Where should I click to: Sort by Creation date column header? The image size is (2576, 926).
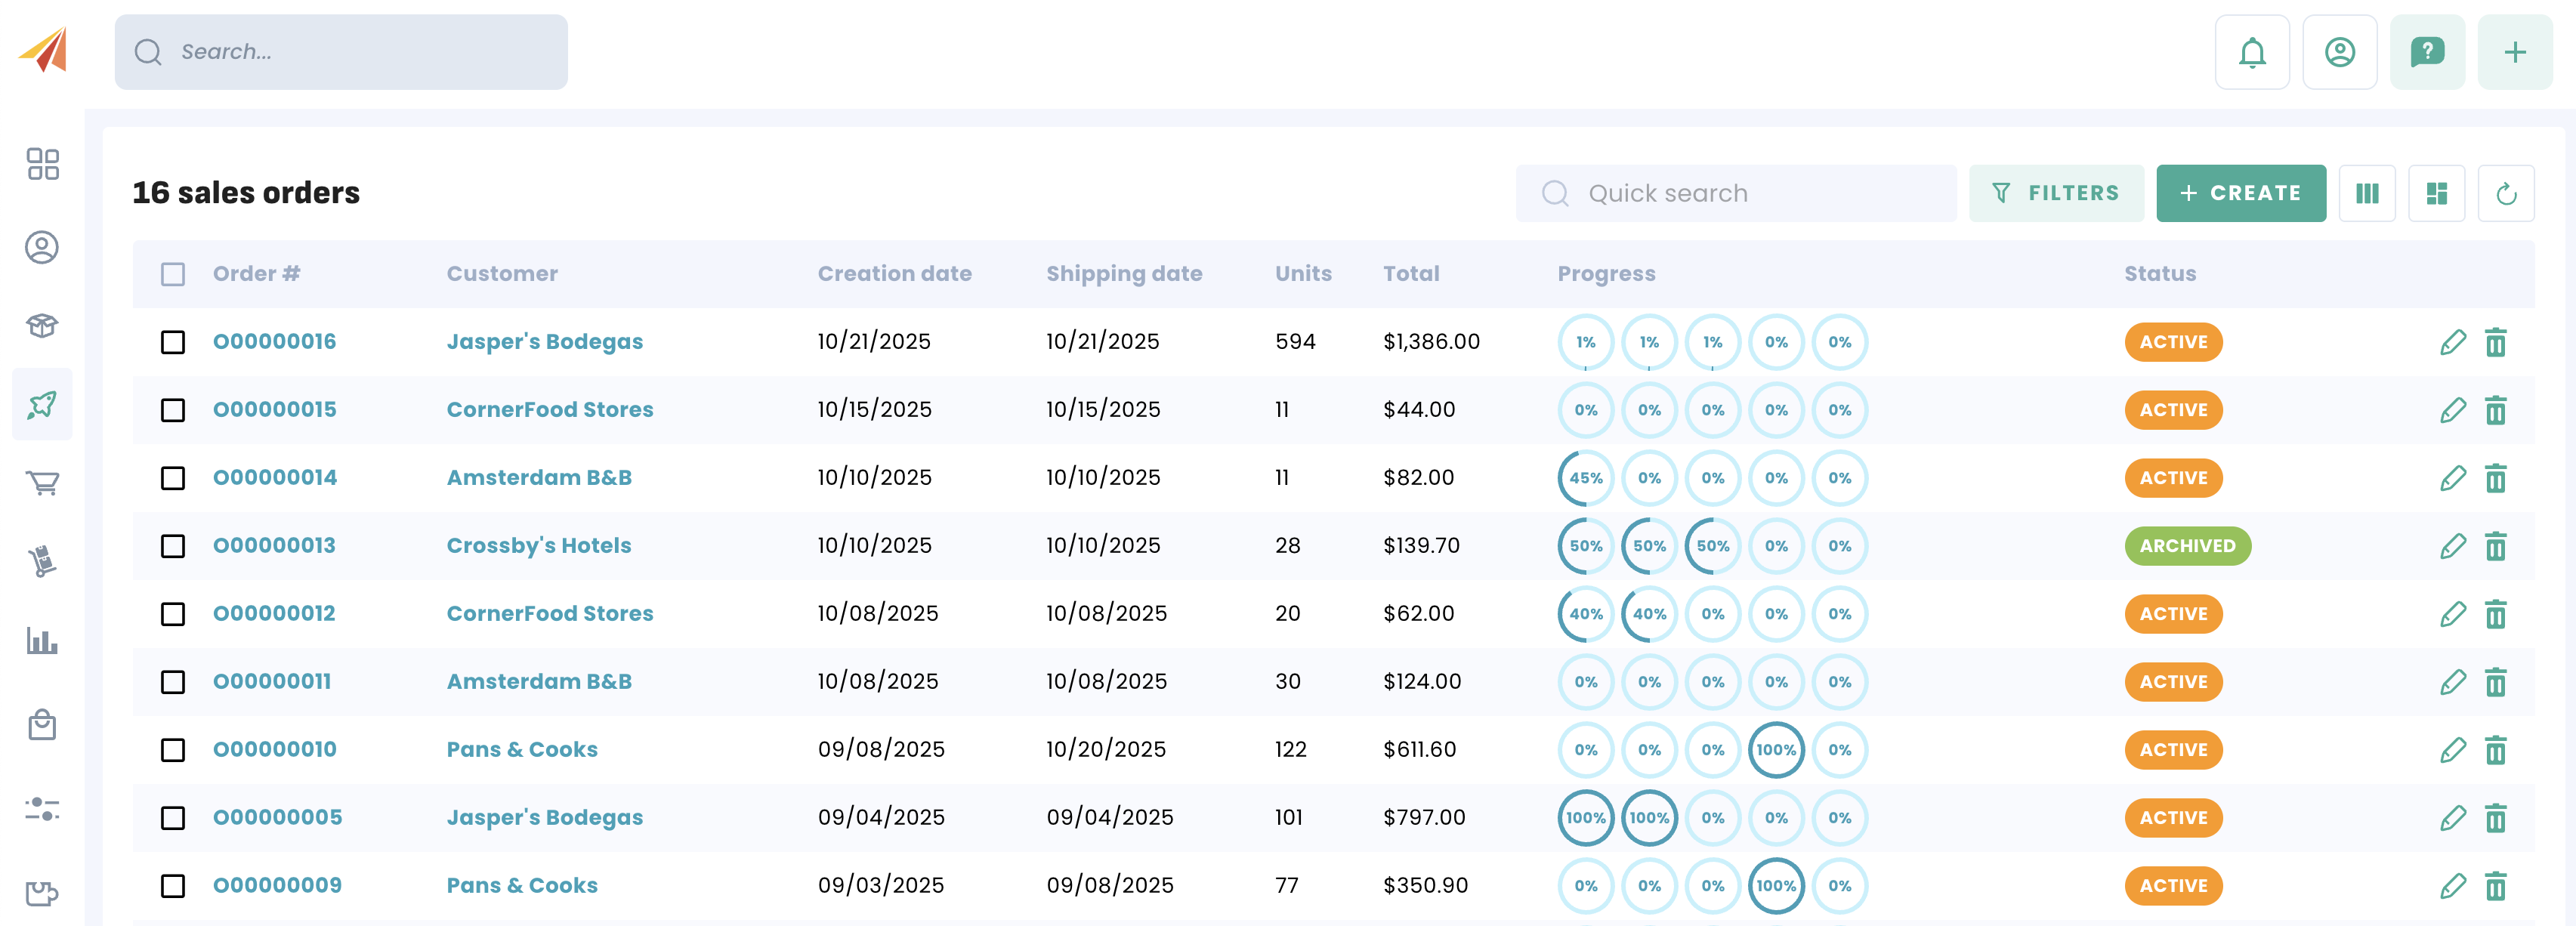tap(894, 274)
